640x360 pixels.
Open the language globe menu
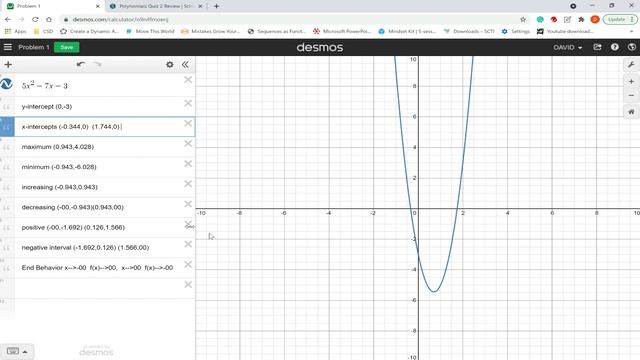632,47
